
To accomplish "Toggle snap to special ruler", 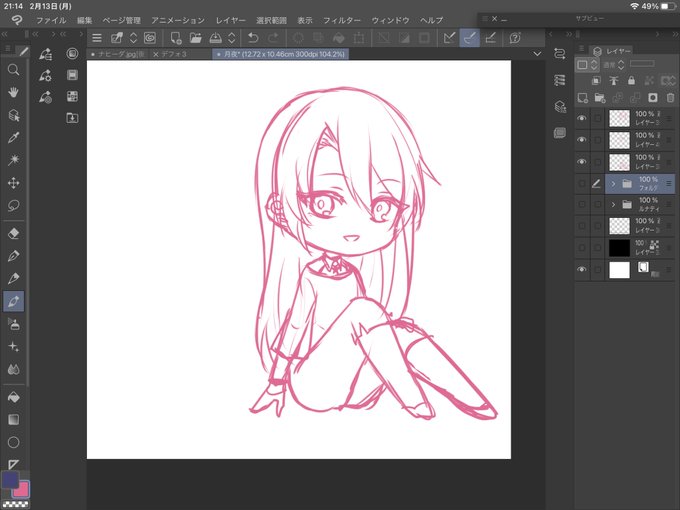I will (470, 38).
